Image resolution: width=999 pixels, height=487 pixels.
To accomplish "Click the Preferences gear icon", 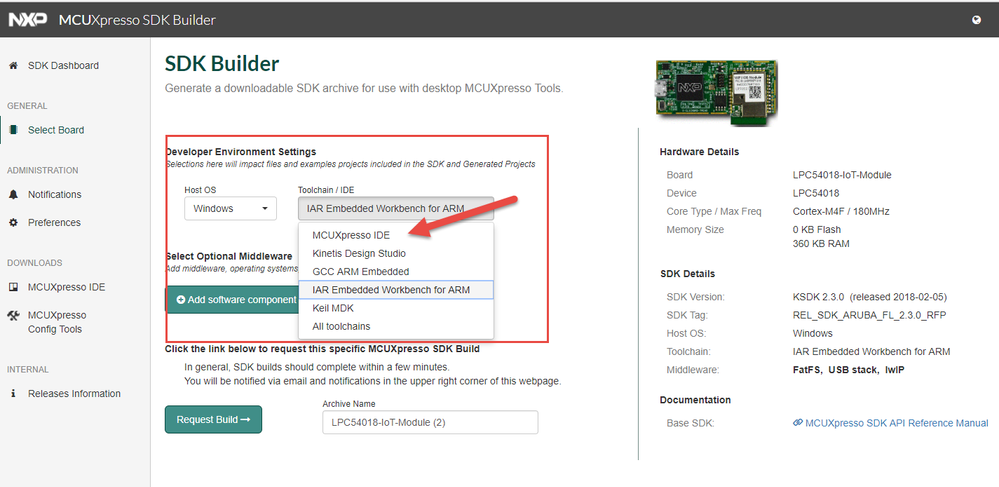I will click(13, 222).
